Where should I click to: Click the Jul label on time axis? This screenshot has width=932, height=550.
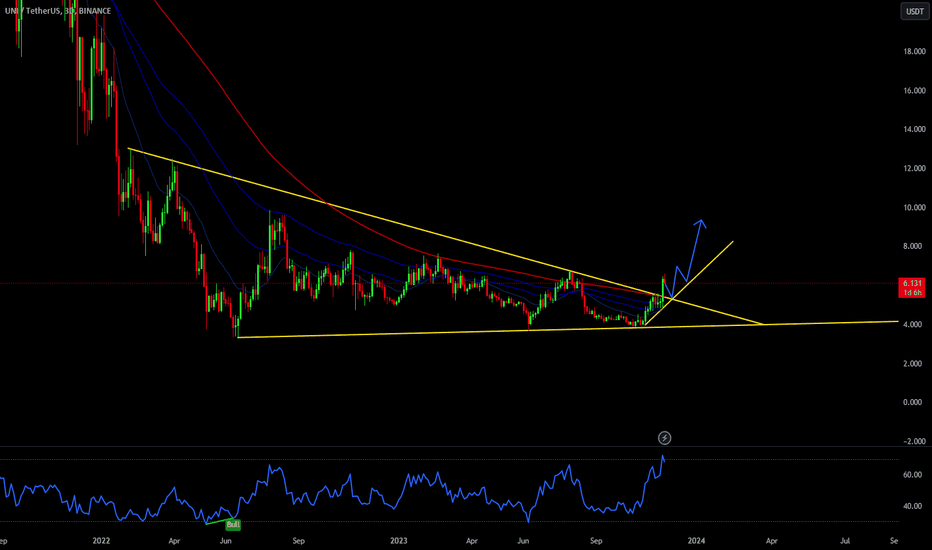tap(845, 540)
